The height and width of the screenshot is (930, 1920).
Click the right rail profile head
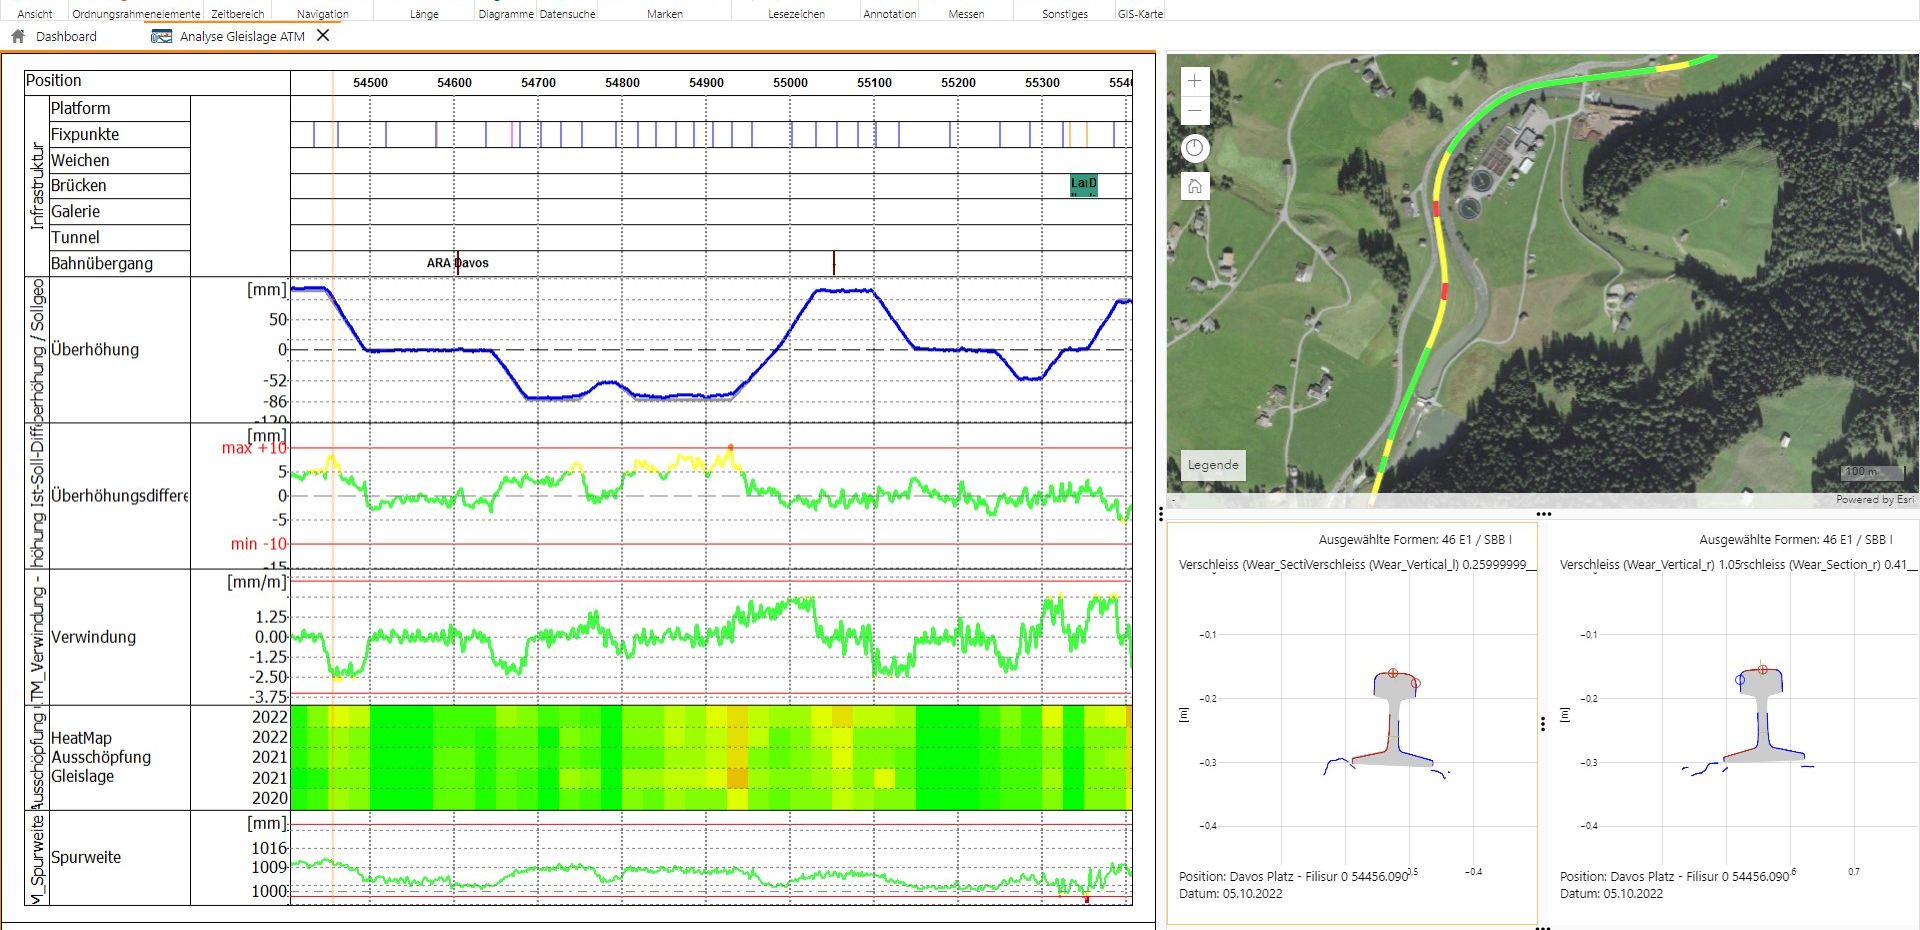1762,681
